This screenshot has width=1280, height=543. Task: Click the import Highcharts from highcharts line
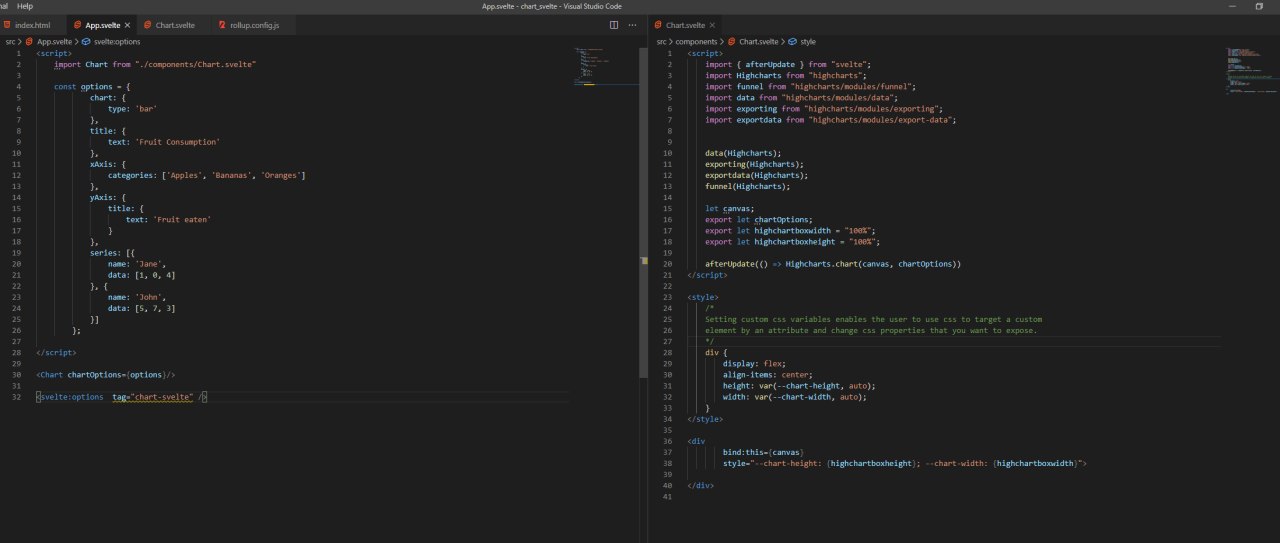[786, 75]
